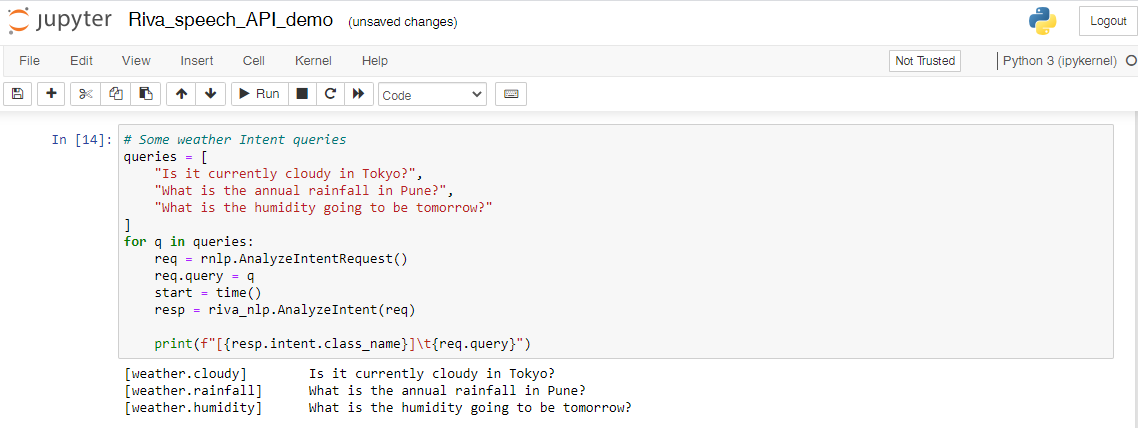Viewport: 1138px width, 428px height.
Task: Open the Edit menu
Action: (x=81, y=61)
